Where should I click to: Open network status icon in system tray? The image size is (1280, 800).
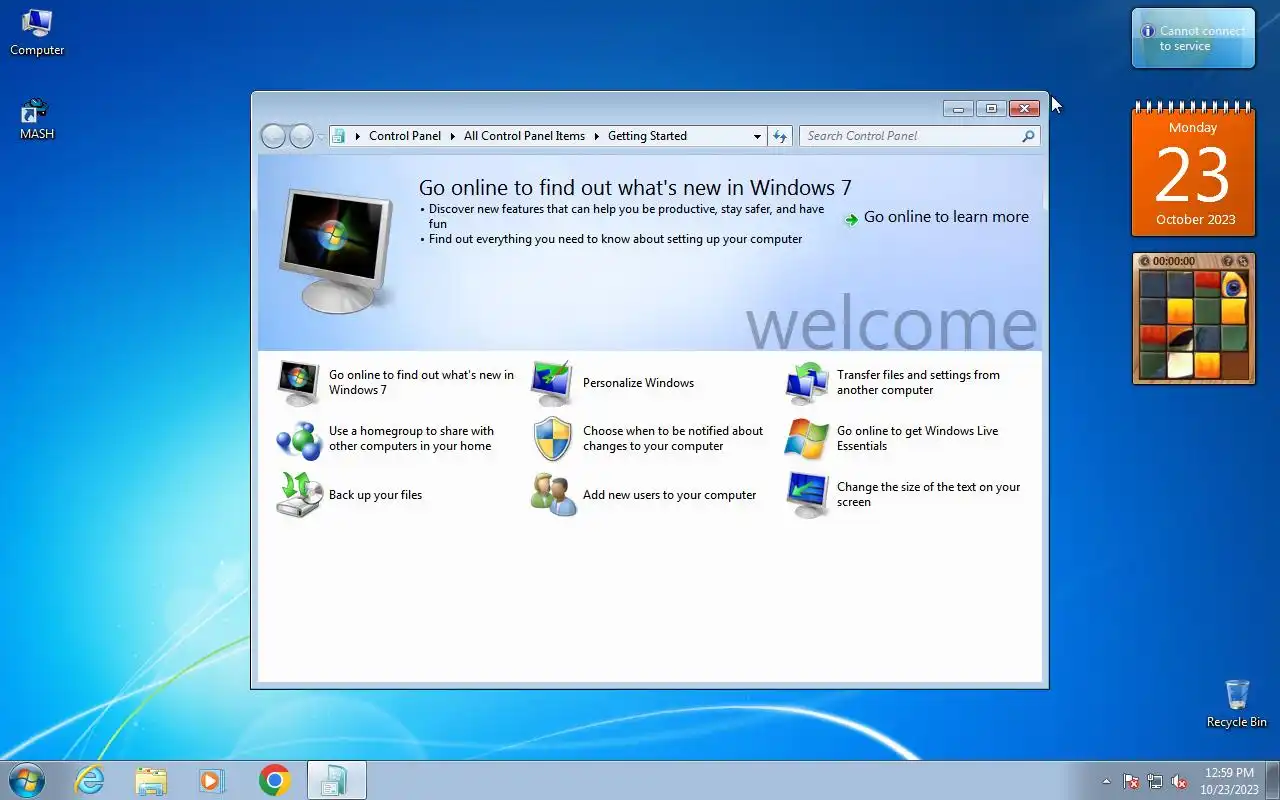pyautogui.click(x=1155, y=781)
